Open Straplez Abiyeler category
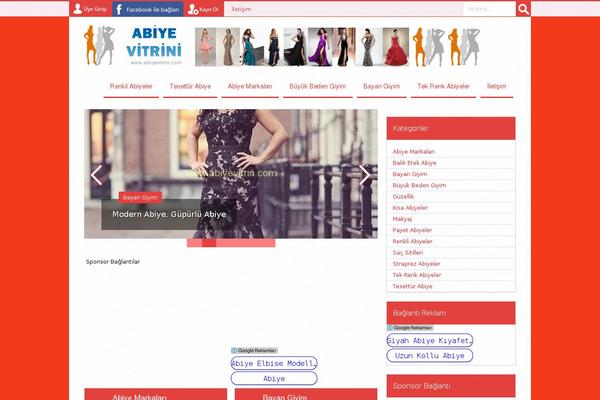Image resolution: width=600 pixels, height=400 pixels. tap(416, 264)
